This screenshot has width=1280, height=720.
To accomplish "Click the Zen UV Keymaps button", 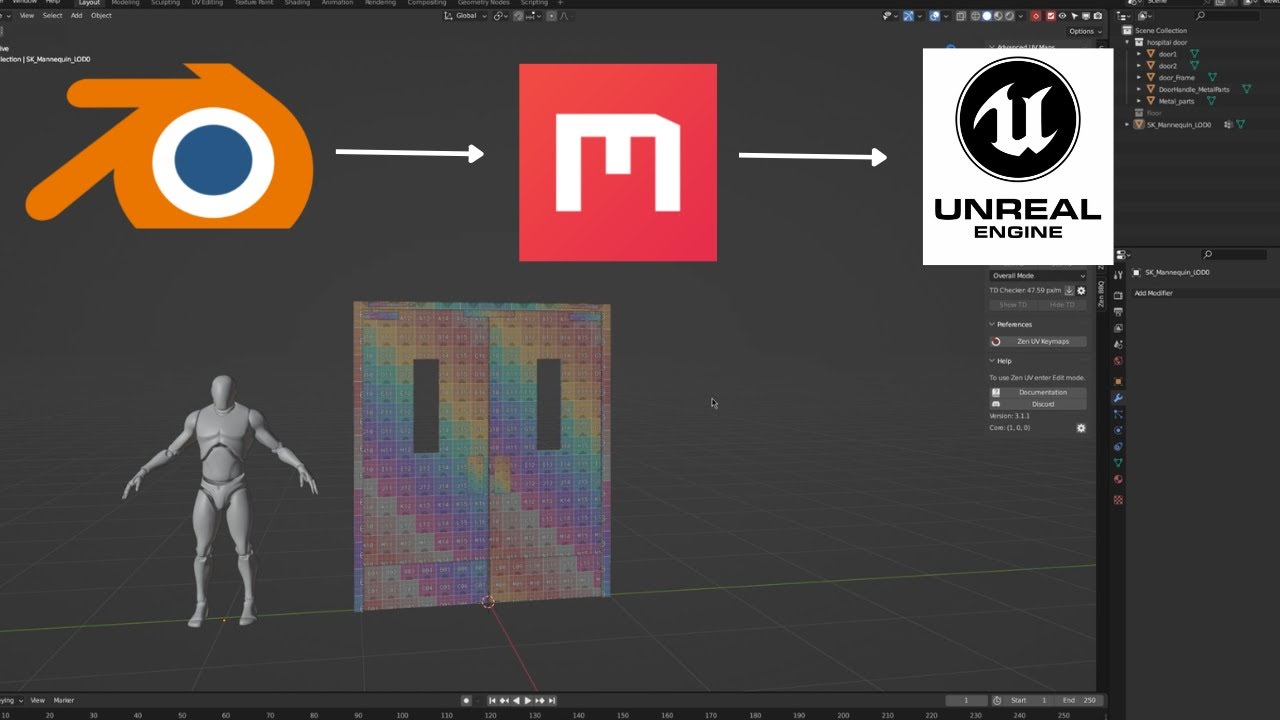I will tap(1038, 342).
